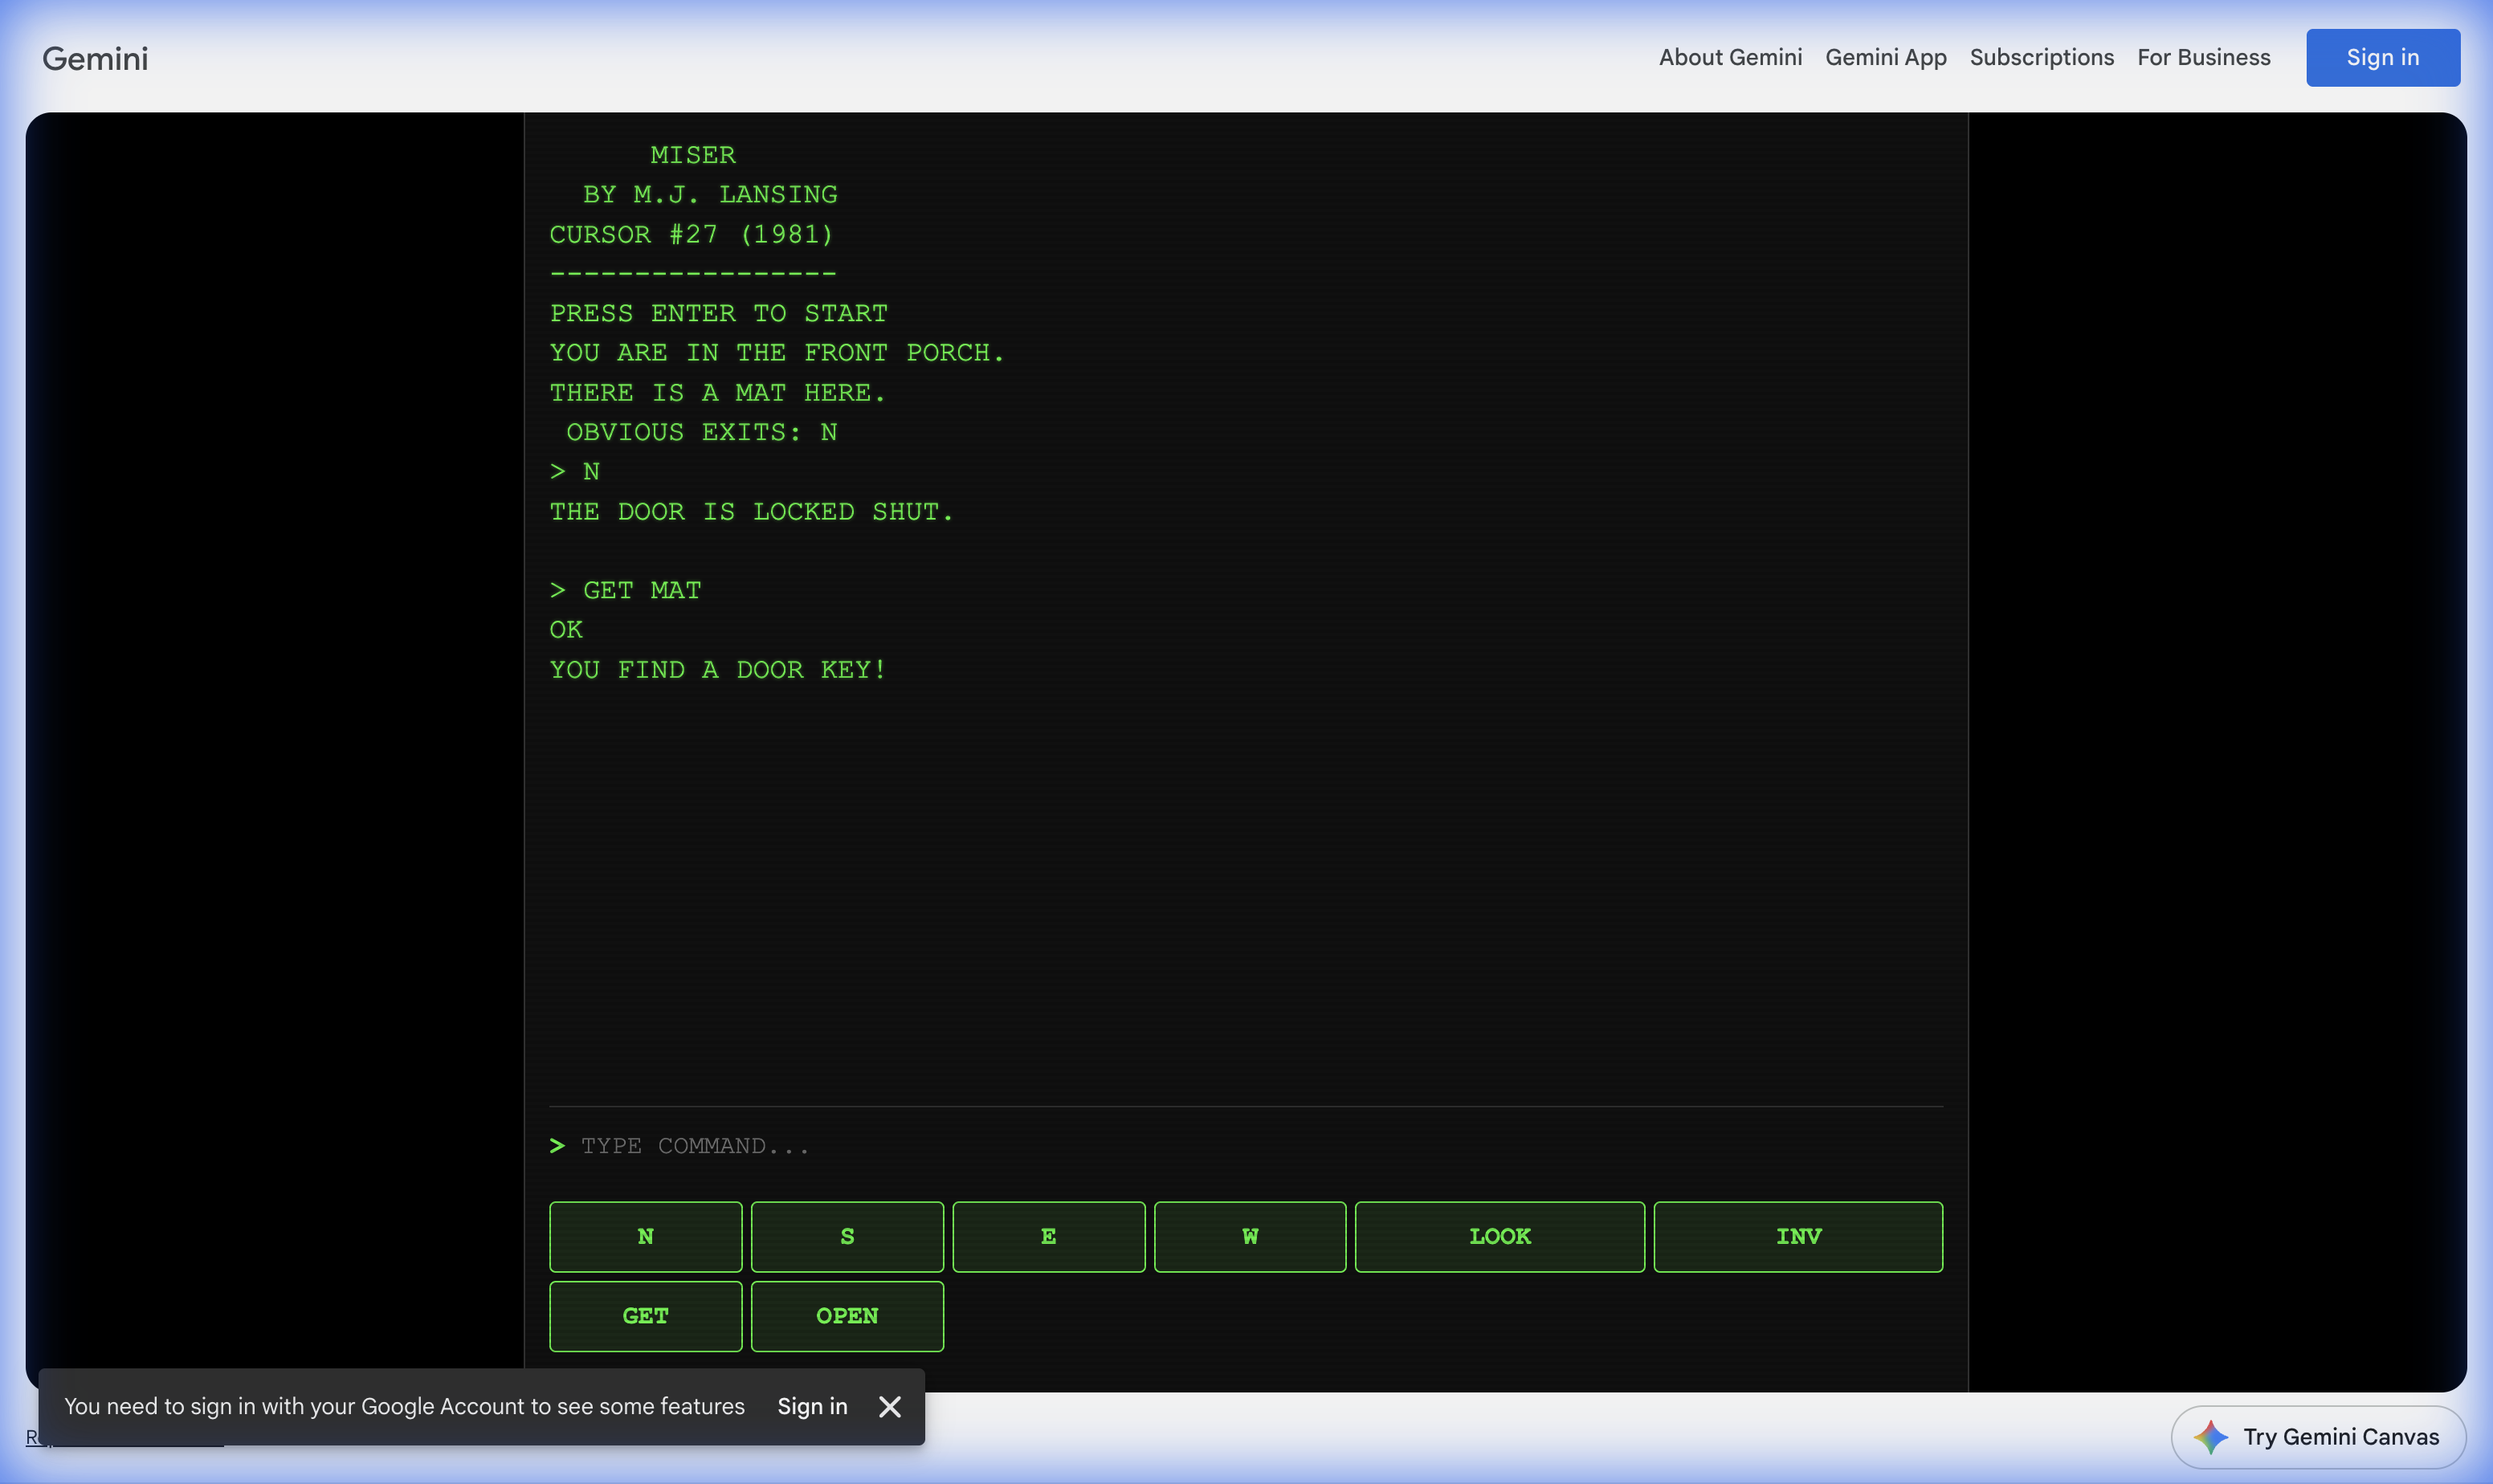Select For Business in the navigation
Viewport: 2493px width, 1484px height.
(2203, 57)
